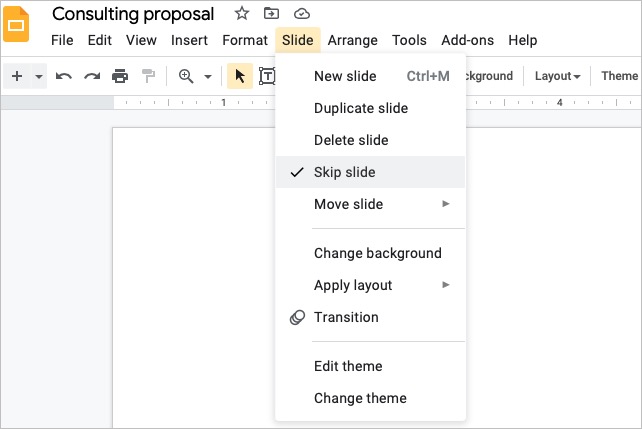This screenshot has height=429, width=642.
Task: Open the new slide layout dropdown arrow
Action: tap(39, 76)
